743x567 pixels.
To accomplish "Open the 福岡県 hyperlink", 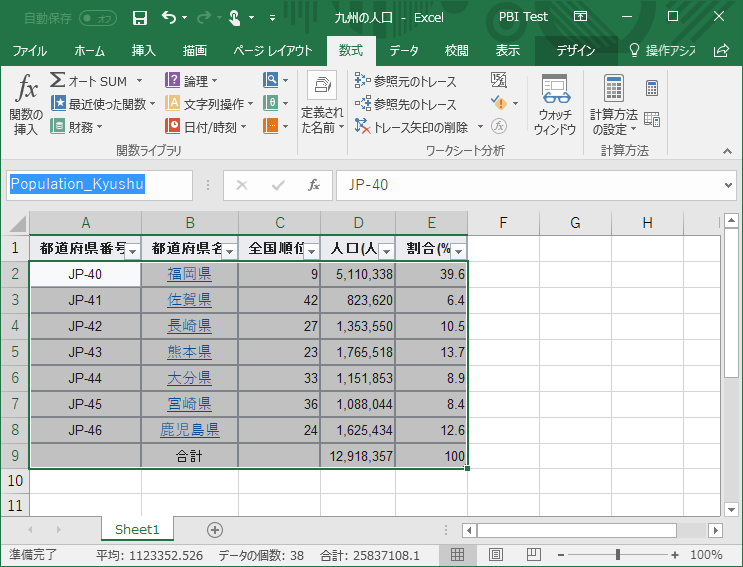I will (189, 274).
